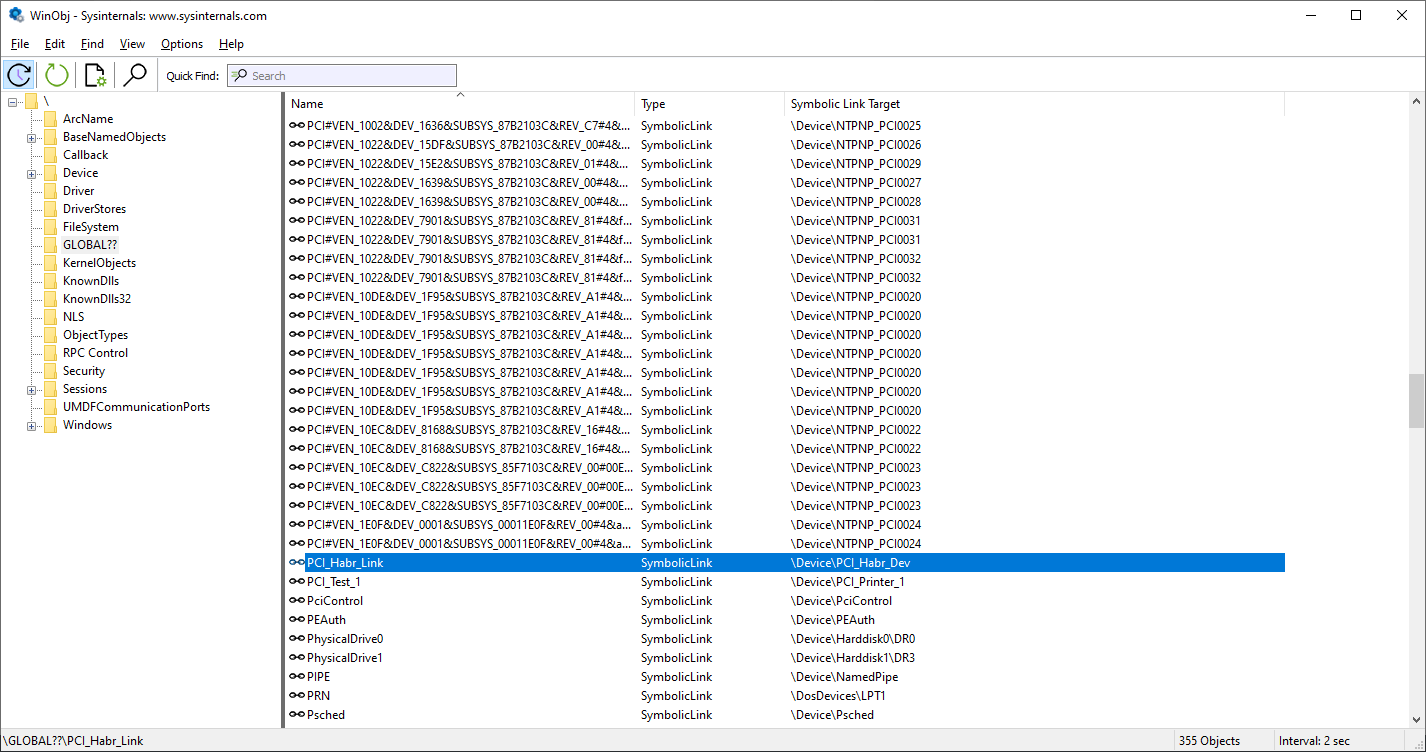Click the Interval: 2 sec status entry
Viewport: 1426px width, 752px height.
point(1315,741)
